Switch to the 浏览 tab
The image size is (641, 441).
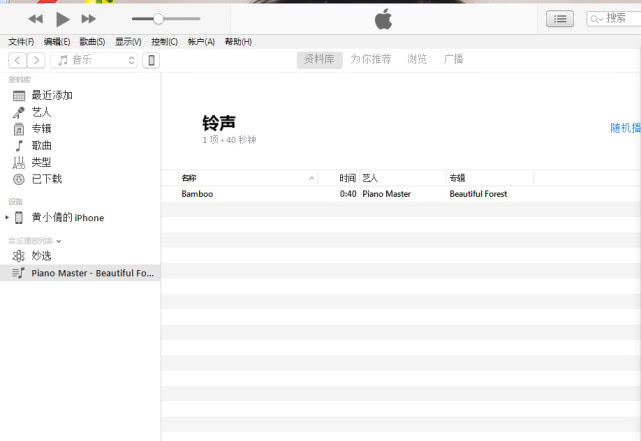(x=417, y=59)
